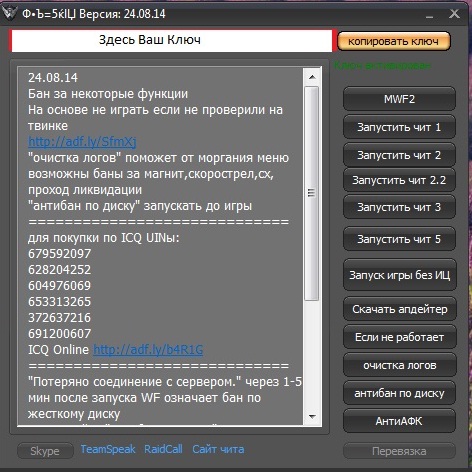Click the ICQ number 653313265
The image size is (472, 472).
59,302
